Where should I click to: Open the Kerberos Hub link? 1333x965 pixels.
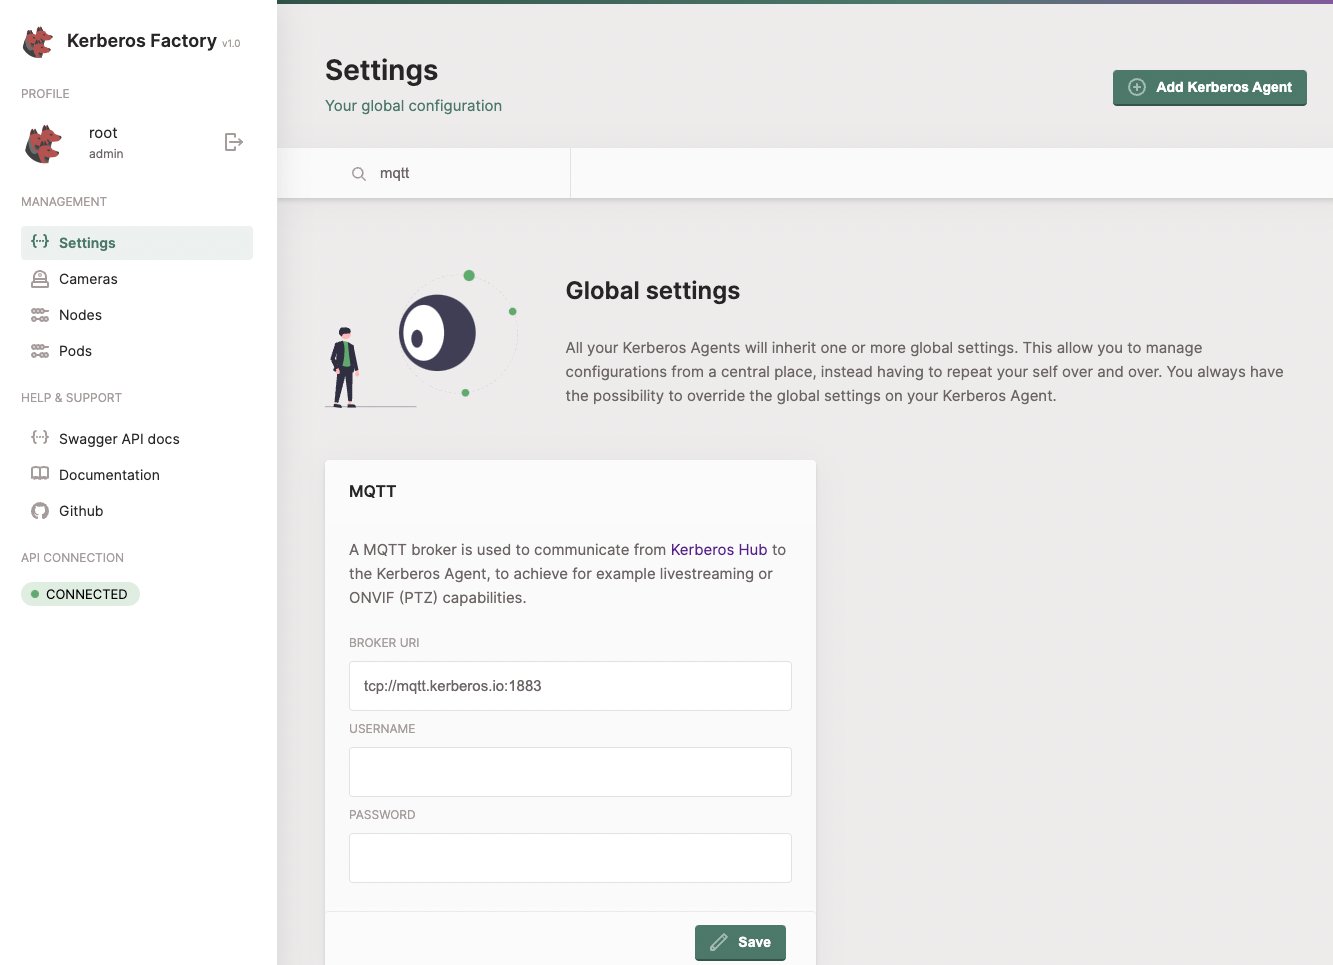(718, 549)
